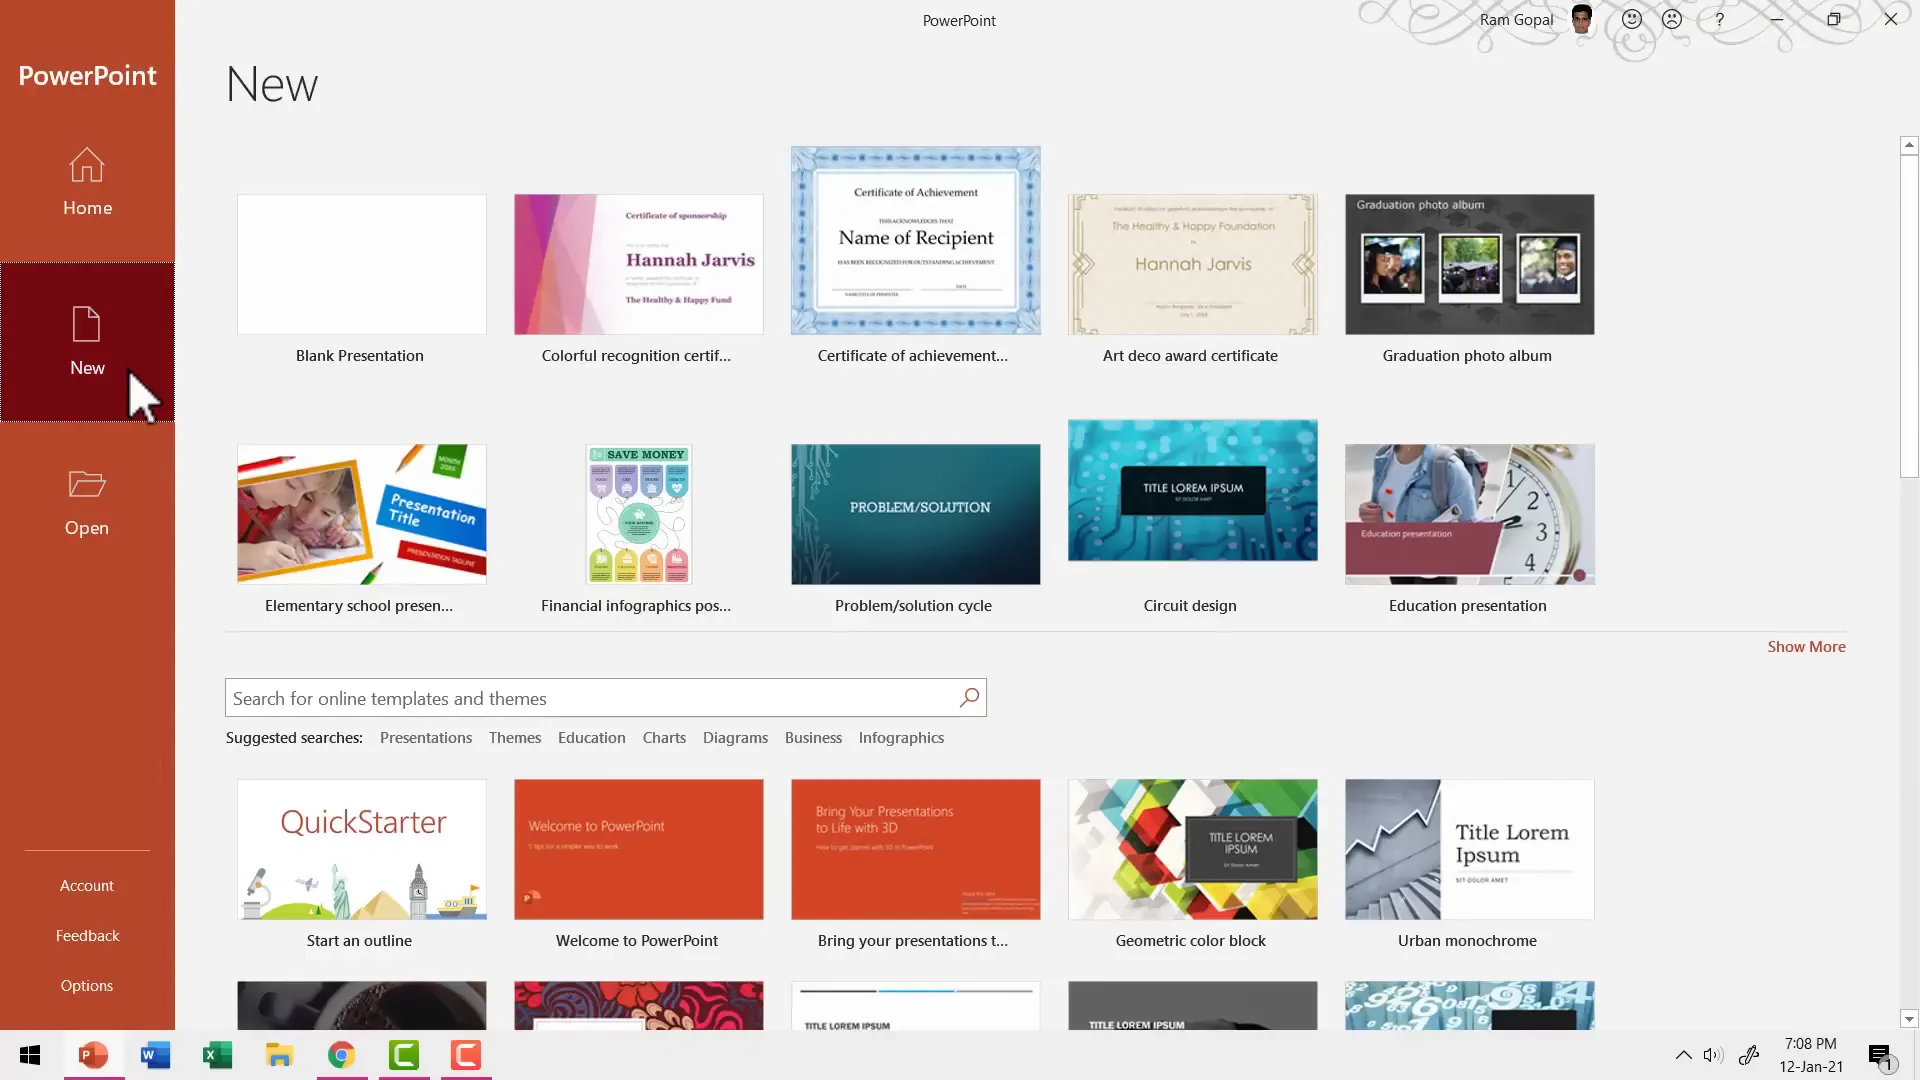Choose Problem/solution cycle template
Viewport: 1920px width, 1080px height.
click(x=915, y=514)
